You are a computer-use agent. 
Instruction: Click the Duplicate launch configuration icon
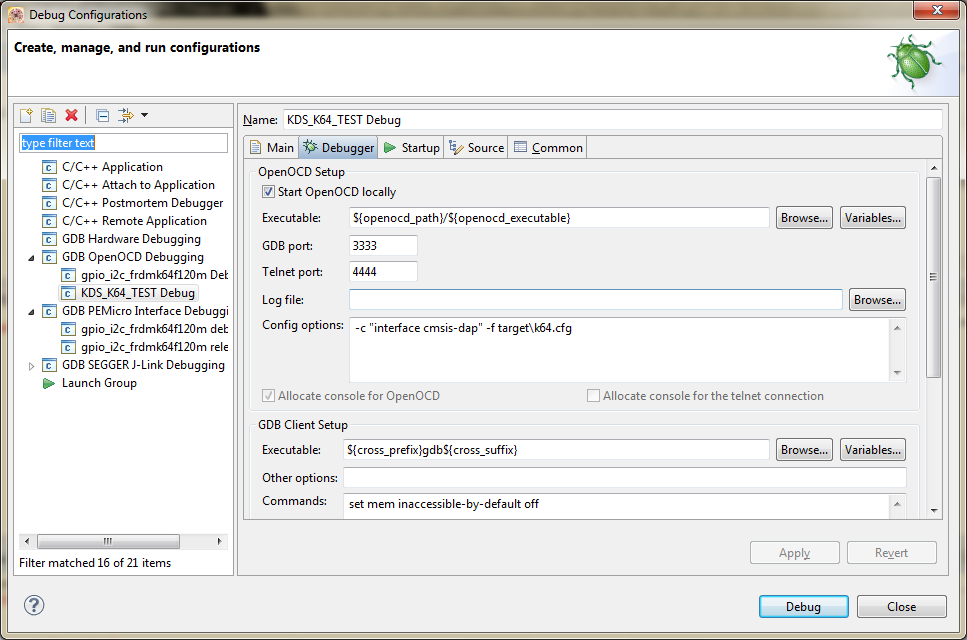48,115
